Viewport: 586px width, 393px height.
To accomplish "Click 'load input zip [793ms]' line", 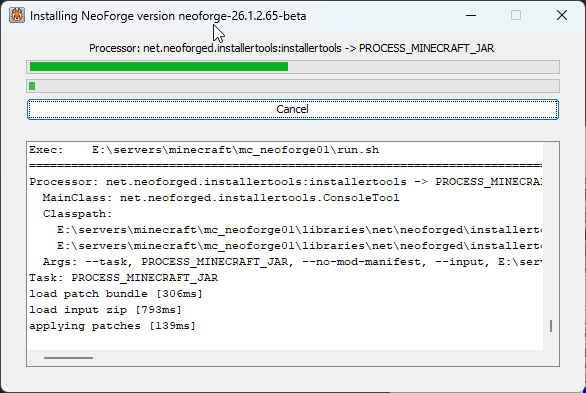I will tap(105, 310).
